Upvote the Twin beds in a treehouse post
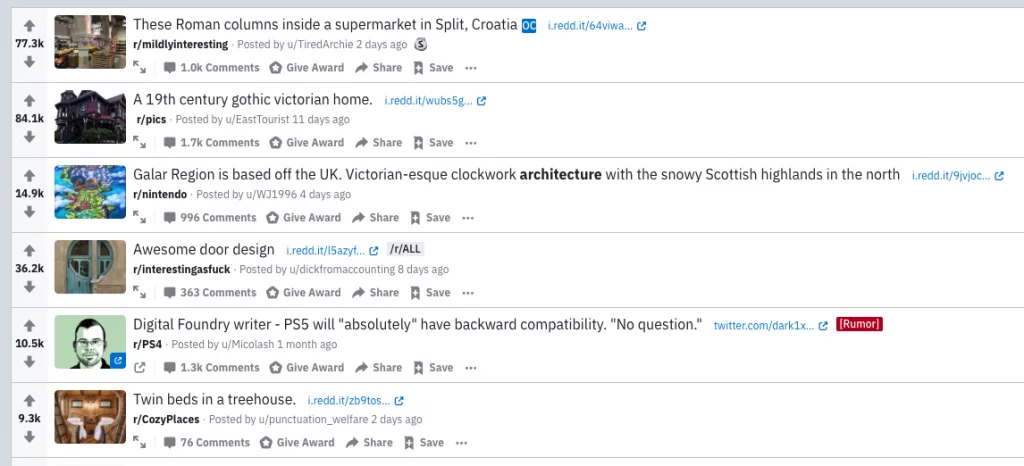This screenshot has width=1024, height=466. [30, 400]
